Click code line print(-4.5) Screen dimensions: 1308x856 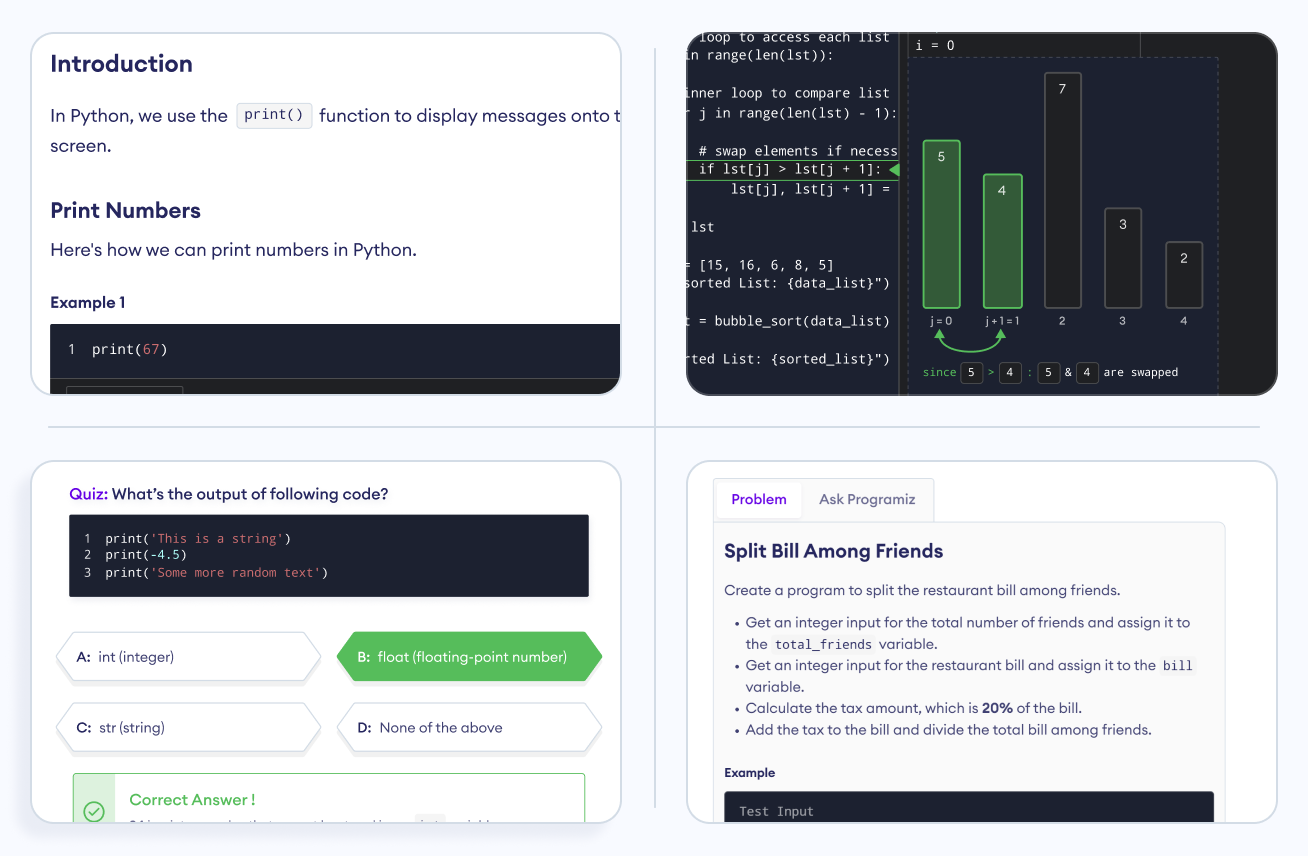pyautogui.click(x=146, y=555)
